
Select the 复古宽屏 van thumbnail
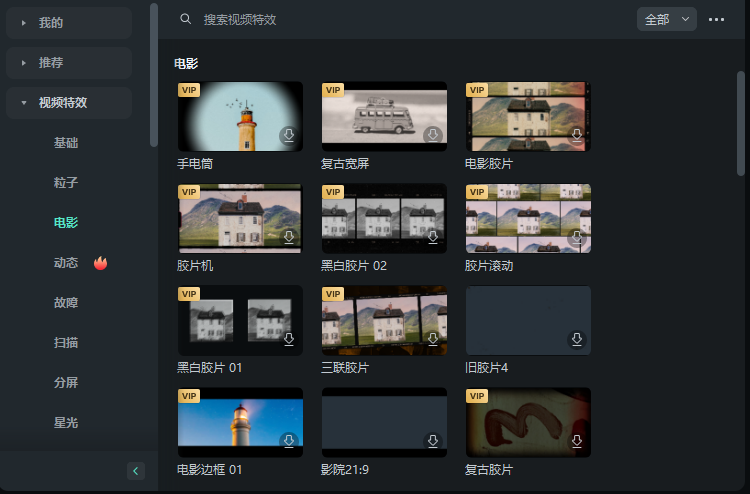coord(385,116)
